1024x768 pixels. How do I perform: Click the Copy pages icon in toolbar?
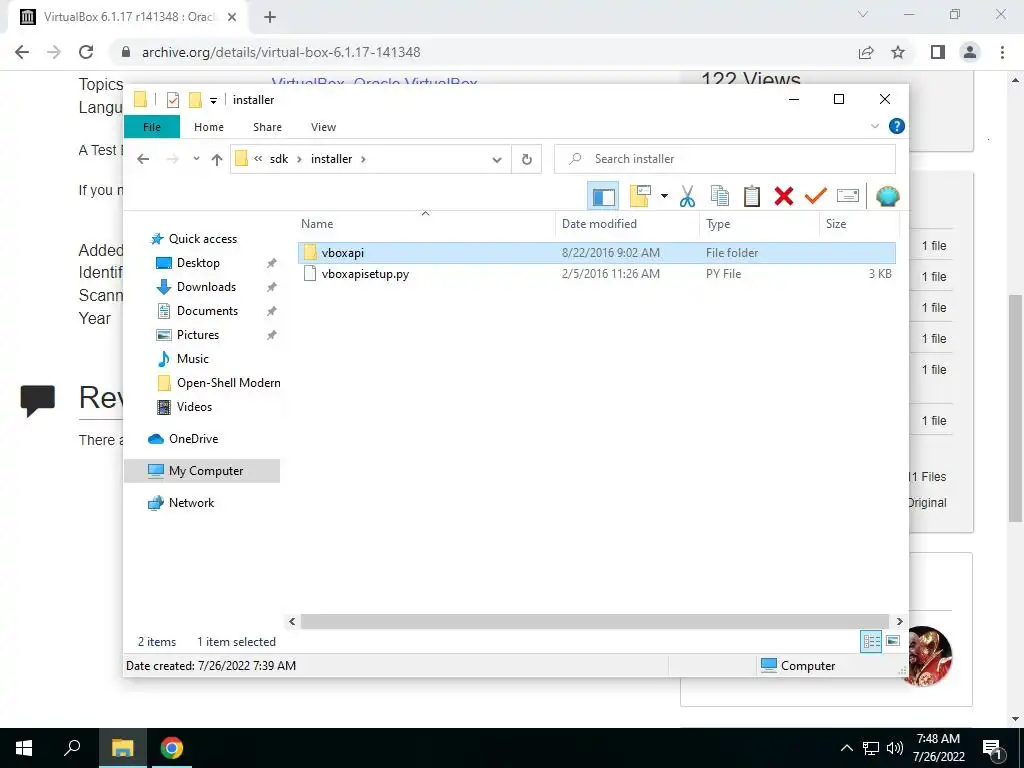(x=720, y=196)
